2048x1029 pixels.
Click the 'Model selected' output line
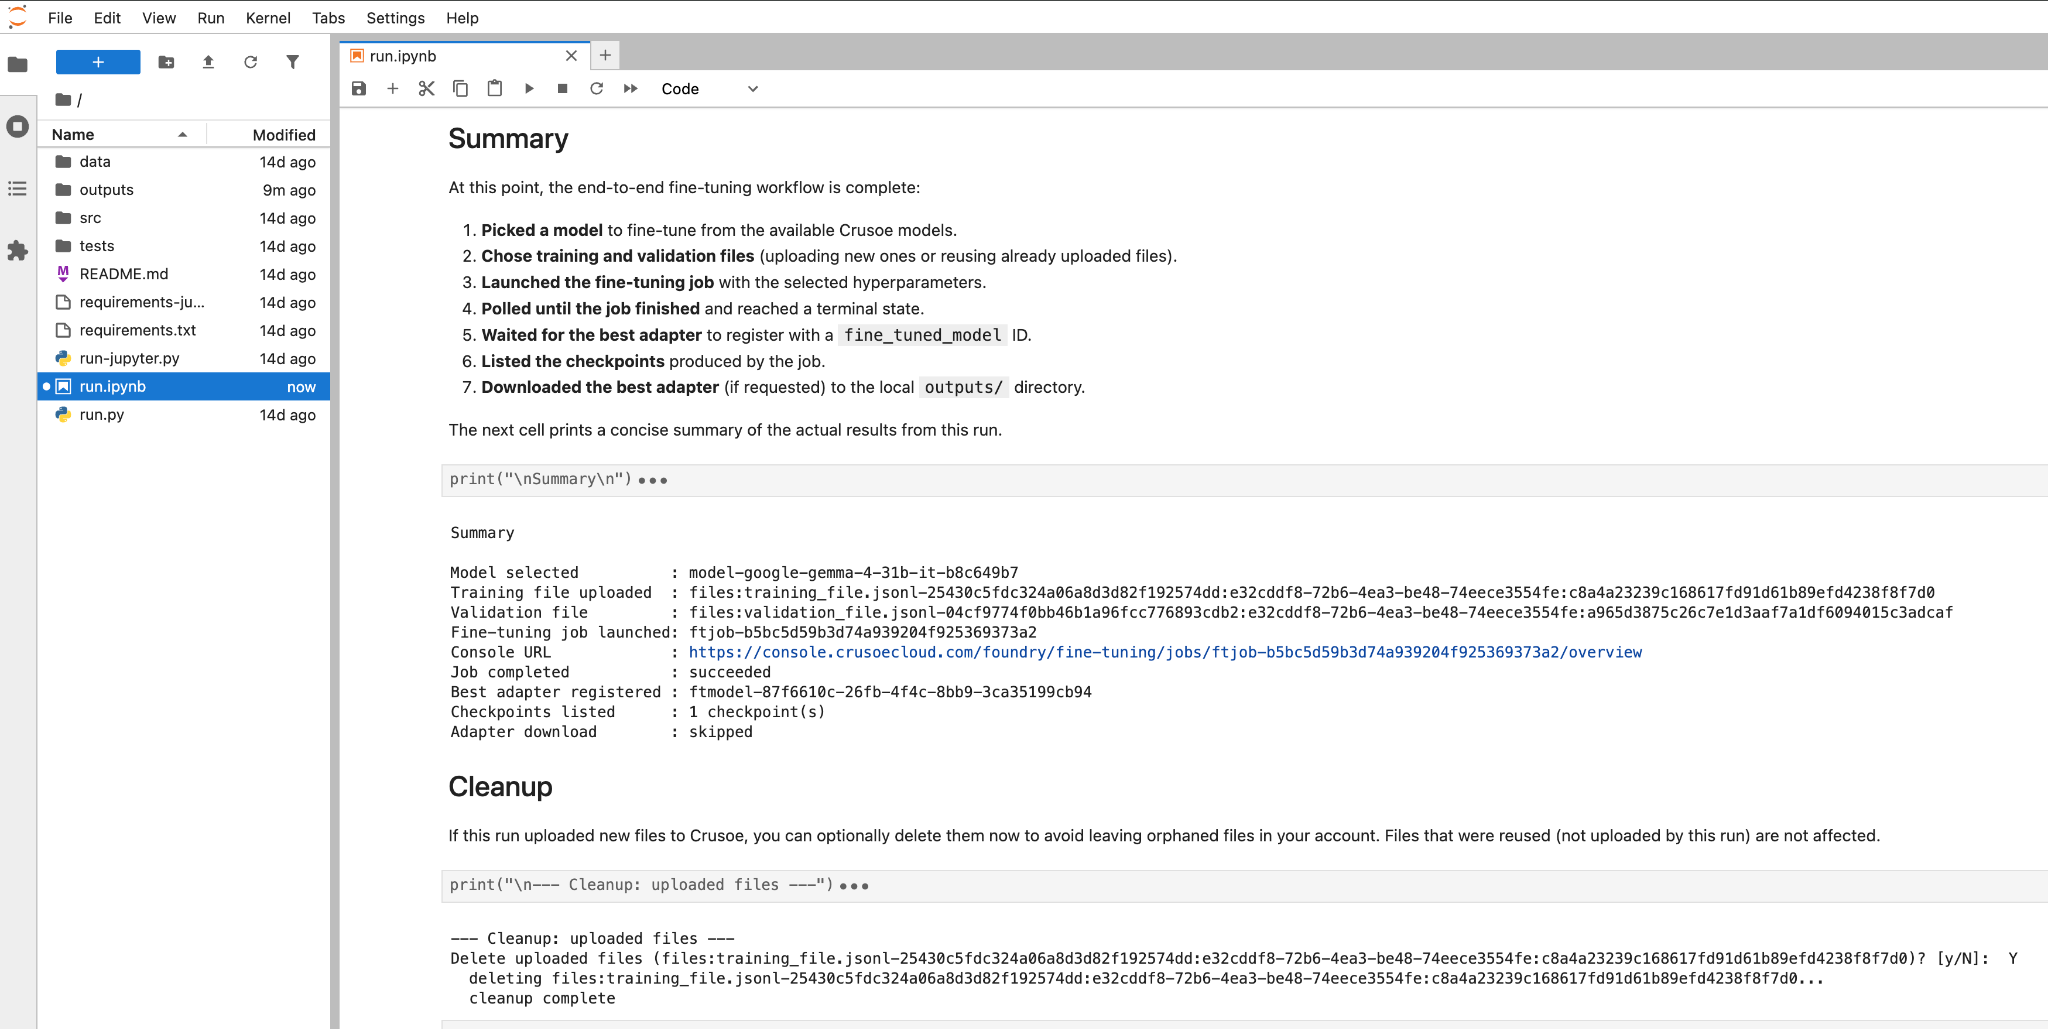pyautogui.click(x=734, y=573)
